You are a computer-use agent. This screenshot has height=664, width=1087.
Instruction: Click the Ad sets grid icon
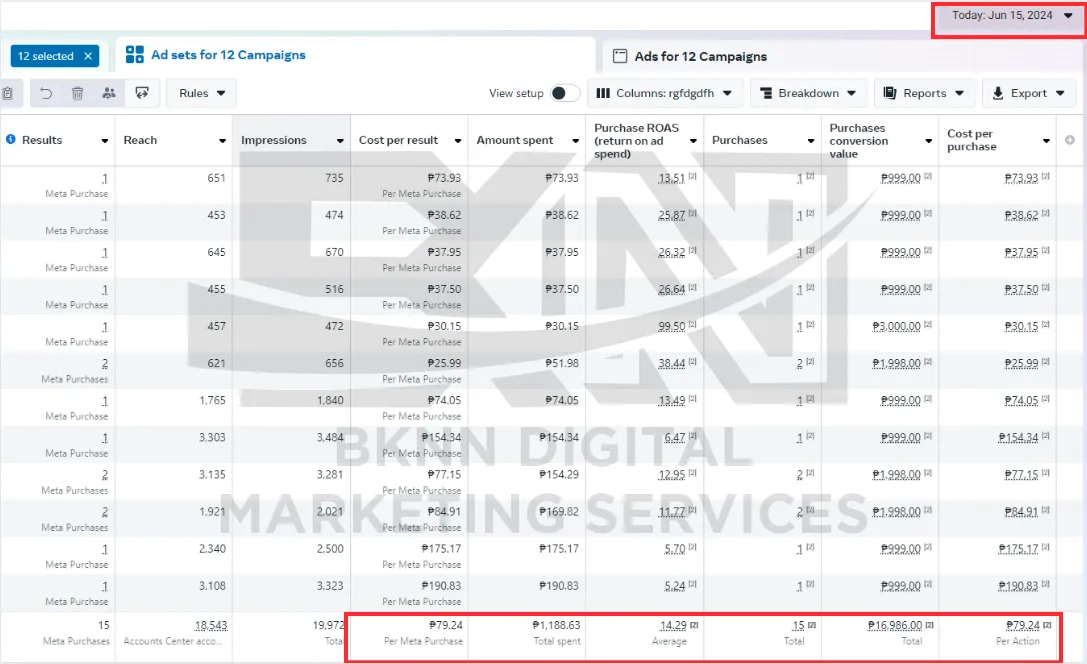click(134, 55)
